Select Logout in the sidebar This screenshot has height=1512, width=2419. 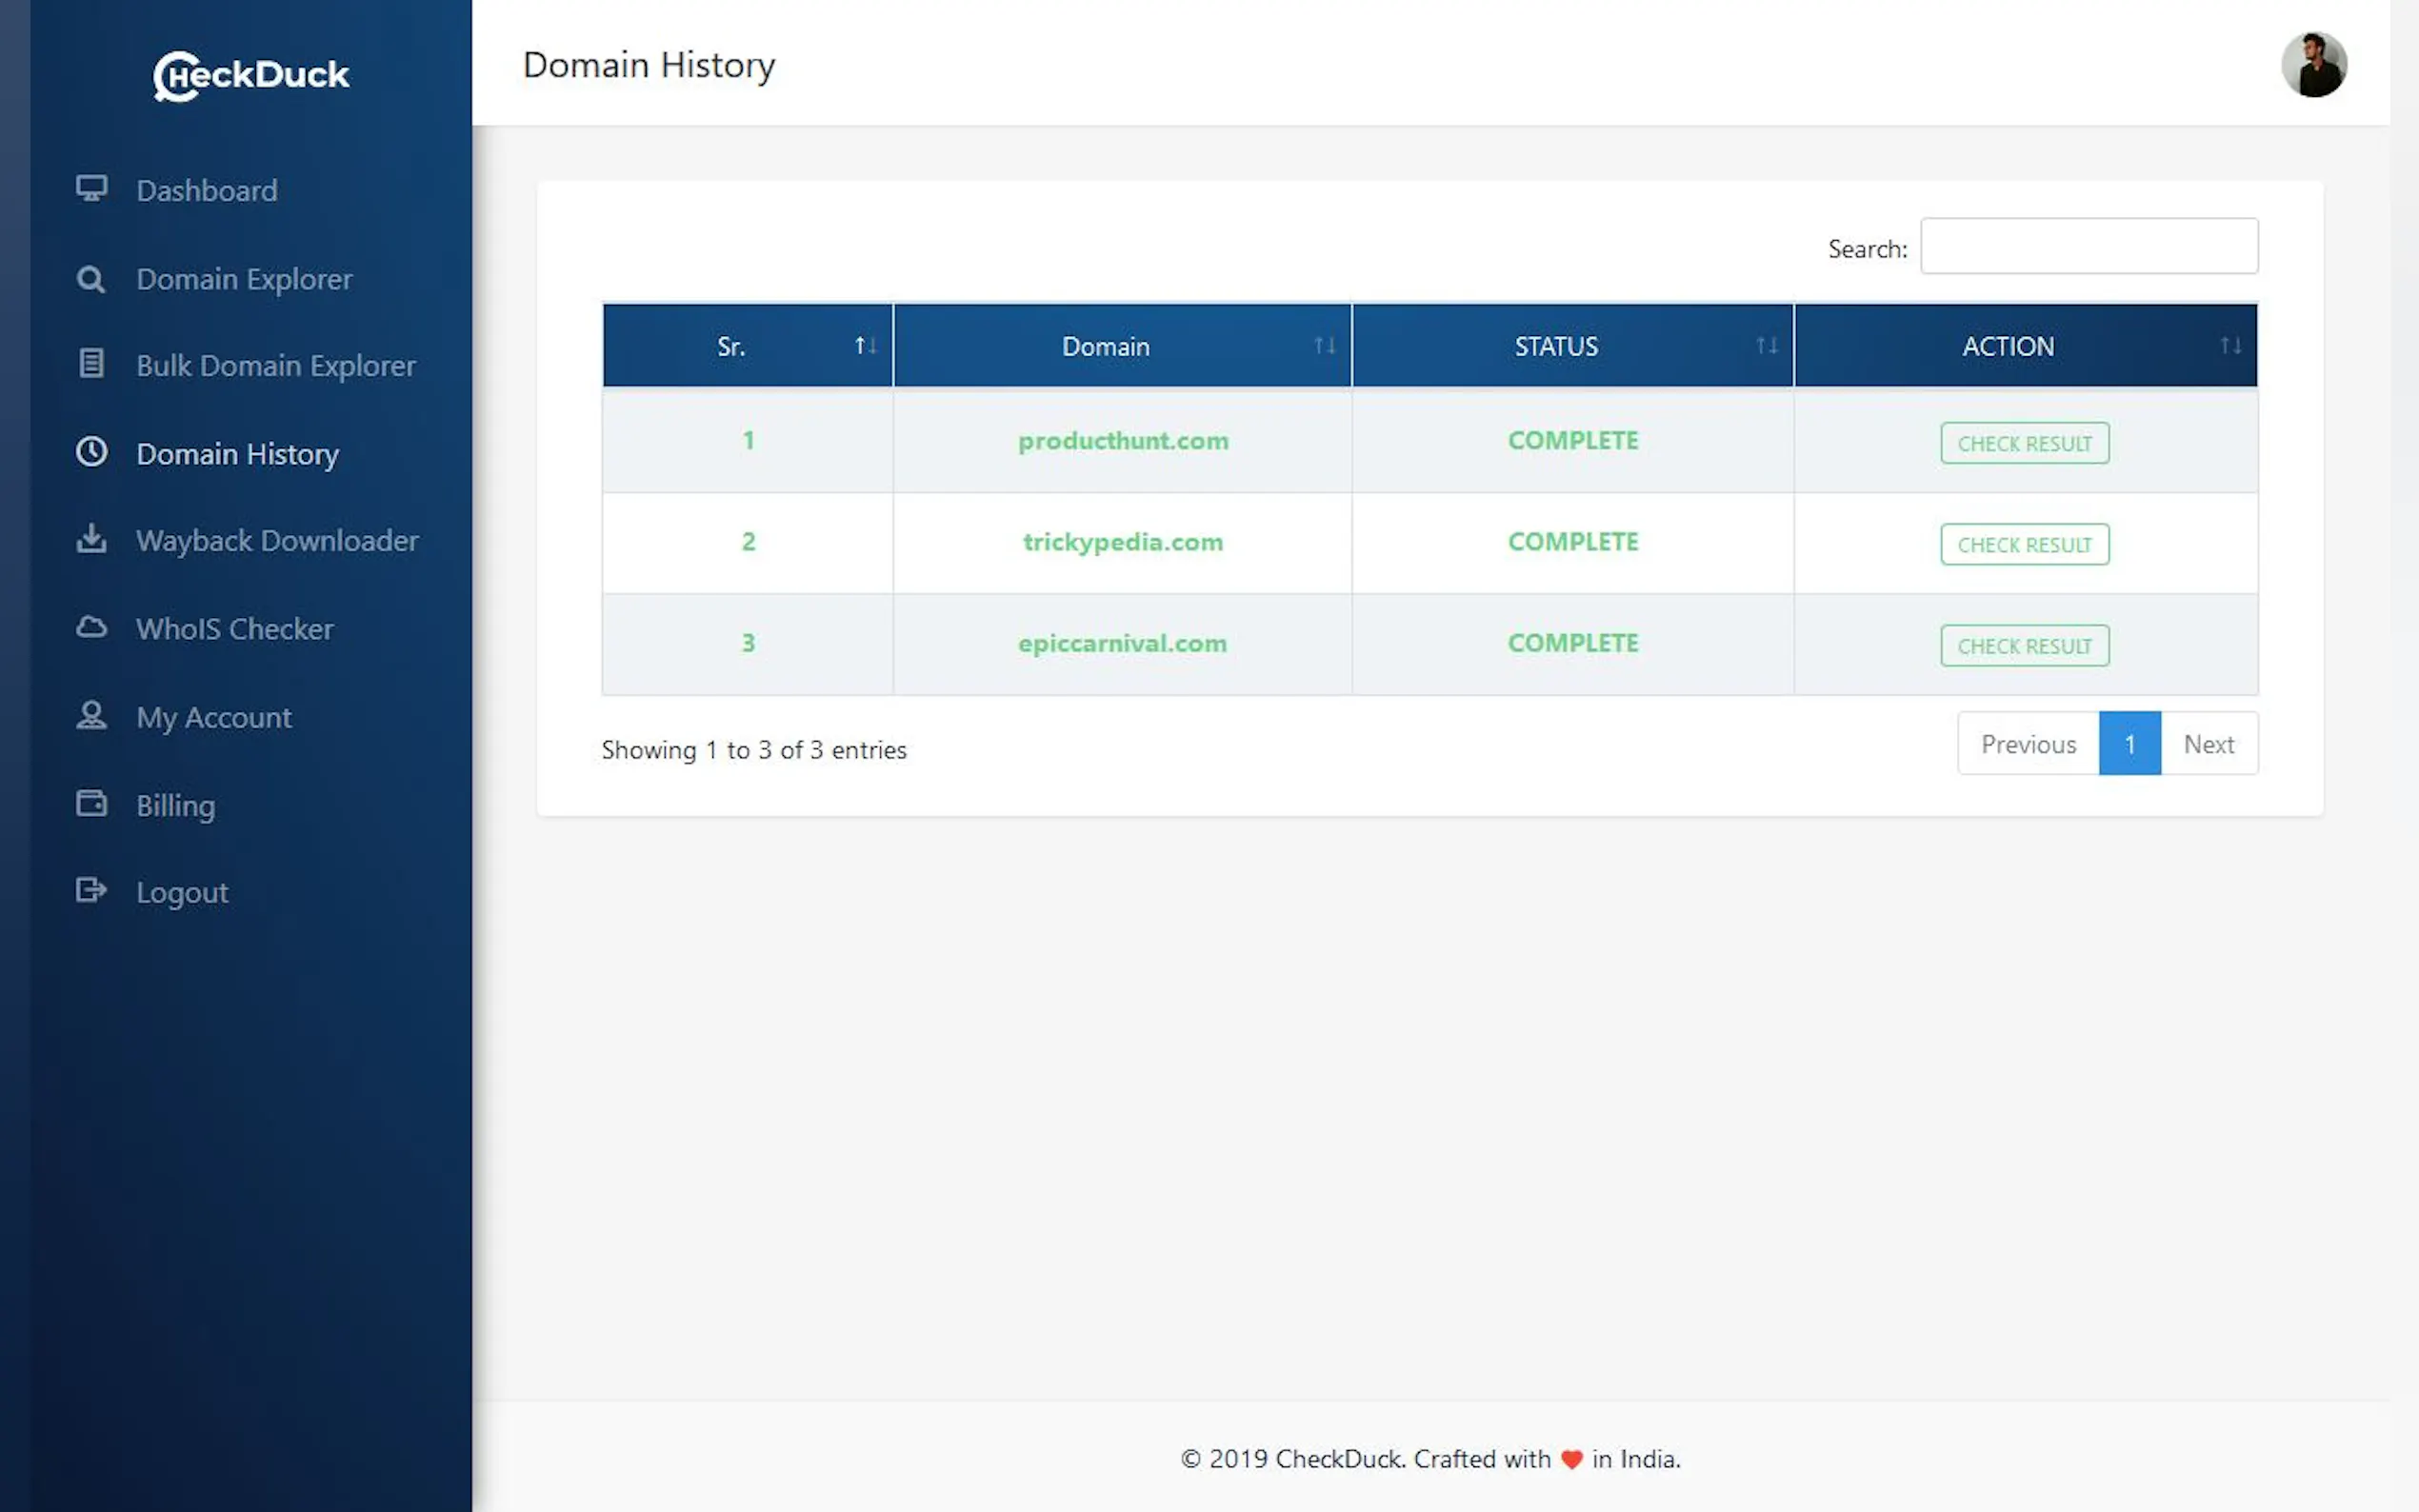tap(182, 893)
